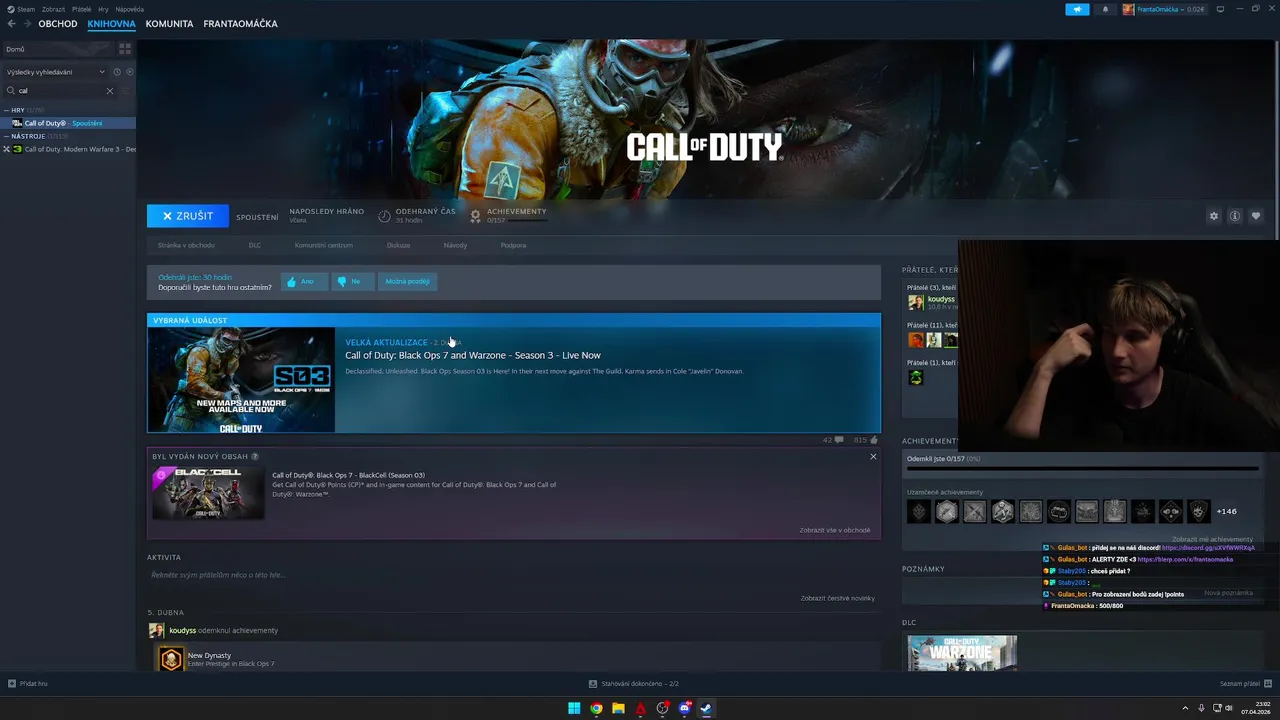
Task: Go back with the left arrow navigation icon
Action: pos(11,24)
